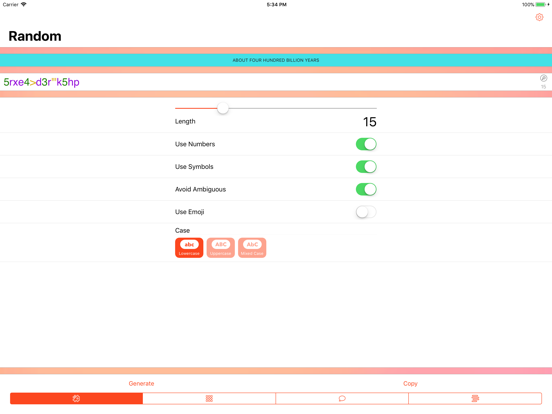552x414 pixels.
Task: Click the battery indicator in status bar
Action: coord(540,5)
